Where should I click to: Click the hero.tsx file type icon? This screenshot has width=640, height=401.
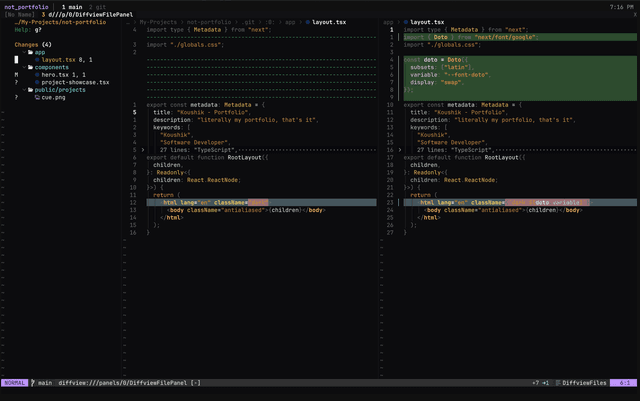[37, 75]
